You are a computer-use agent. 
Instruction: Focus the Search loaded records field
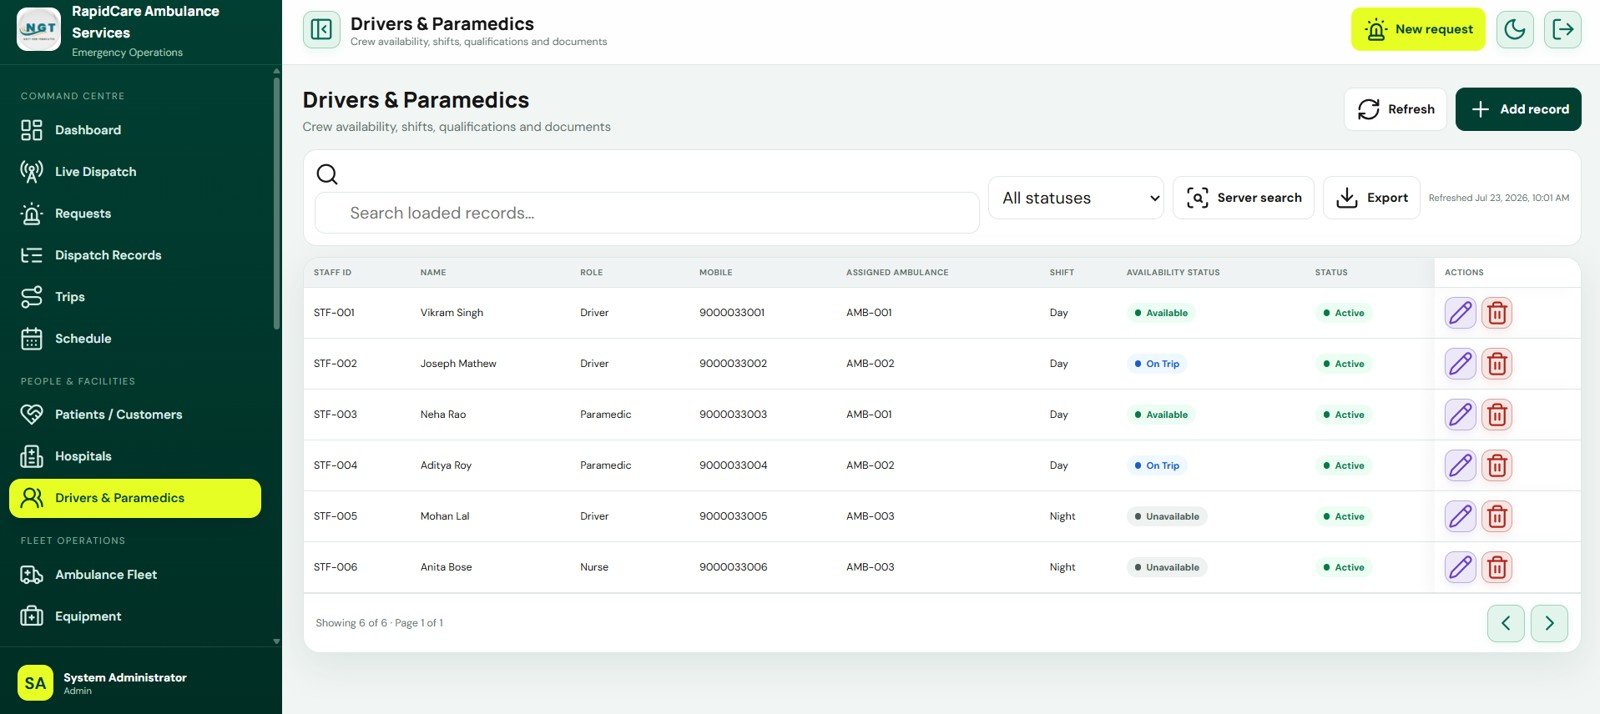click(647, 213)
